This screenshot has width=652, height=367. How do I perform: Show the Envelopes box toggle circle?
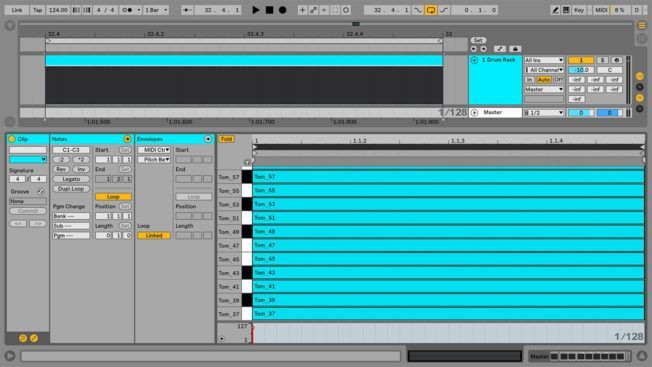[208, 139]
